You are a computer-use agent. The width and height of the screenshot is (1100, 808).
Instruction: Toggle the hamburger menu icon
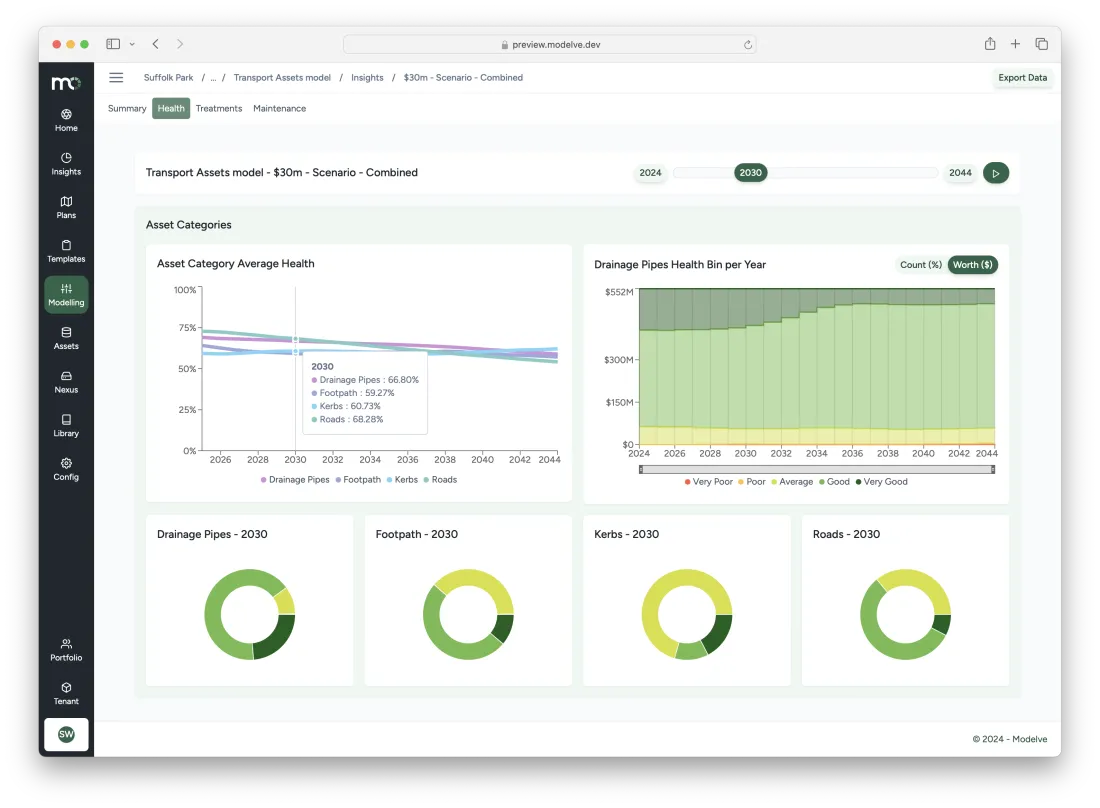coord(116,78)
